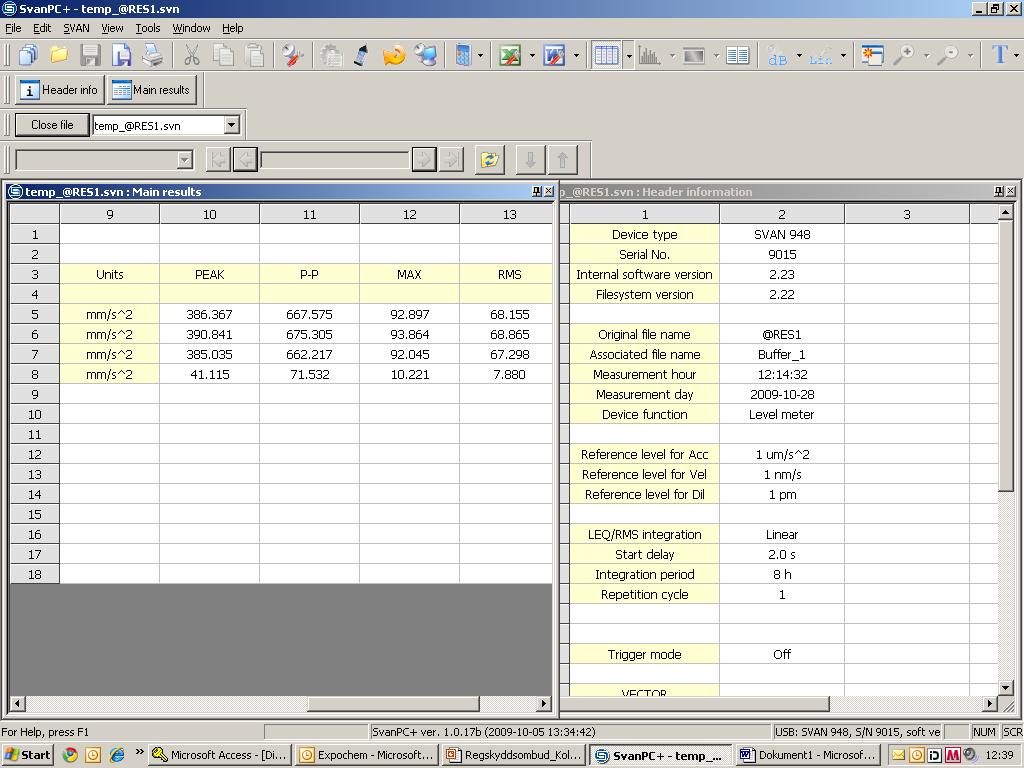Select the table view icon
Screen dimensions: 1024x768
pyautogui.click(x=606, y=56)
